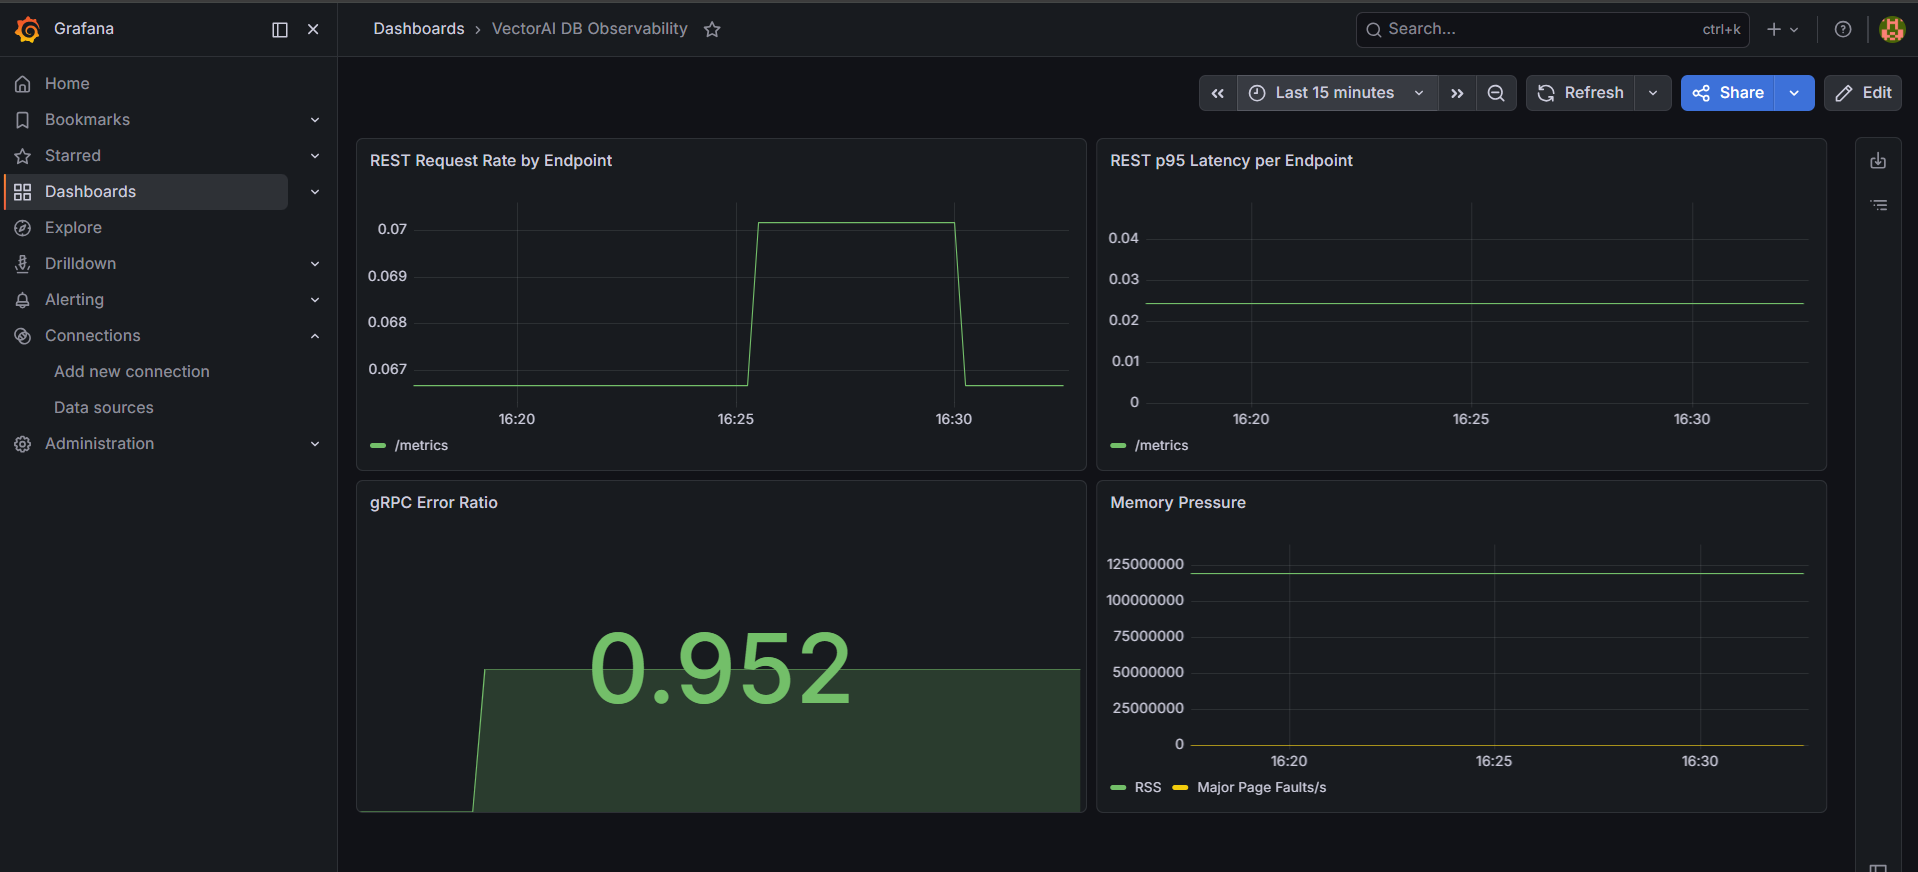Click the Home house icon
The image size is (1918, 872).
[23, 84]
